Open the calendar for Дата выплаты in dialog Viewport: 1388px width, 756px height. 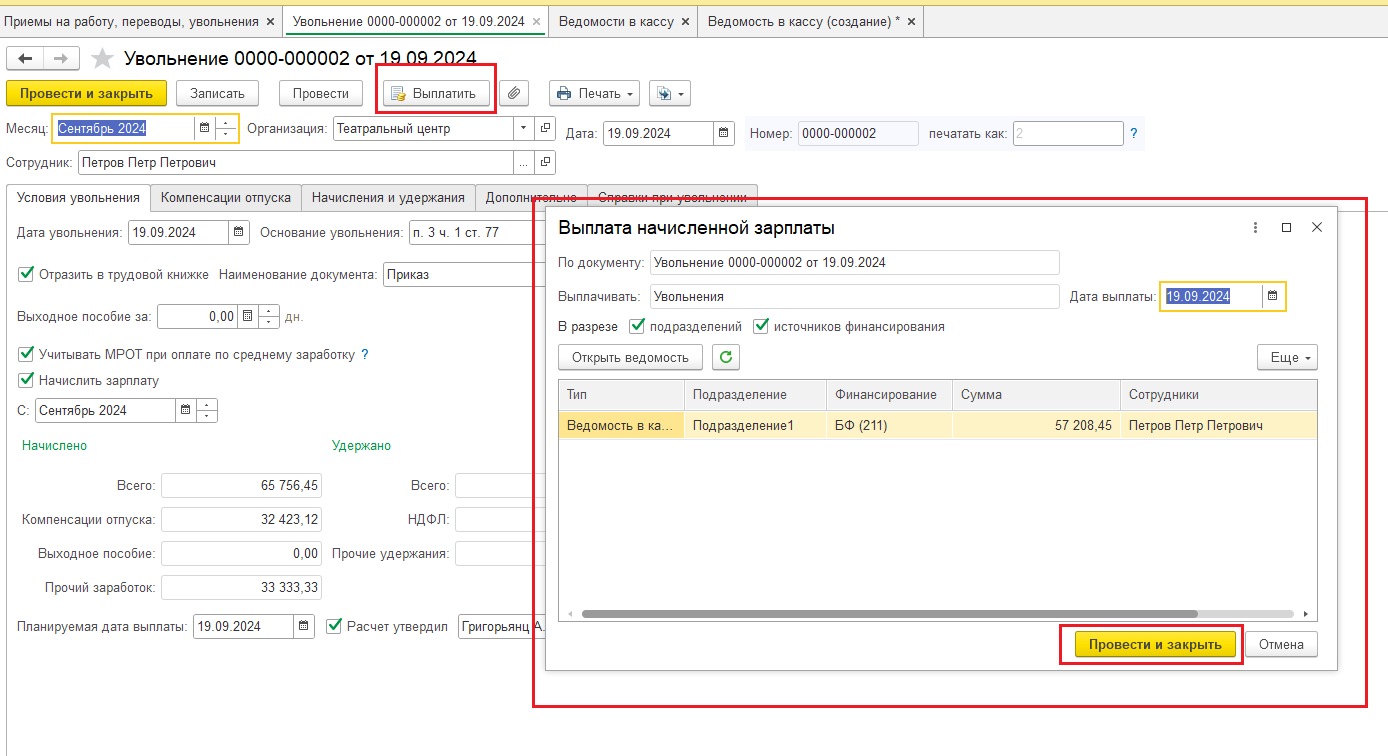click(1273, 296)
